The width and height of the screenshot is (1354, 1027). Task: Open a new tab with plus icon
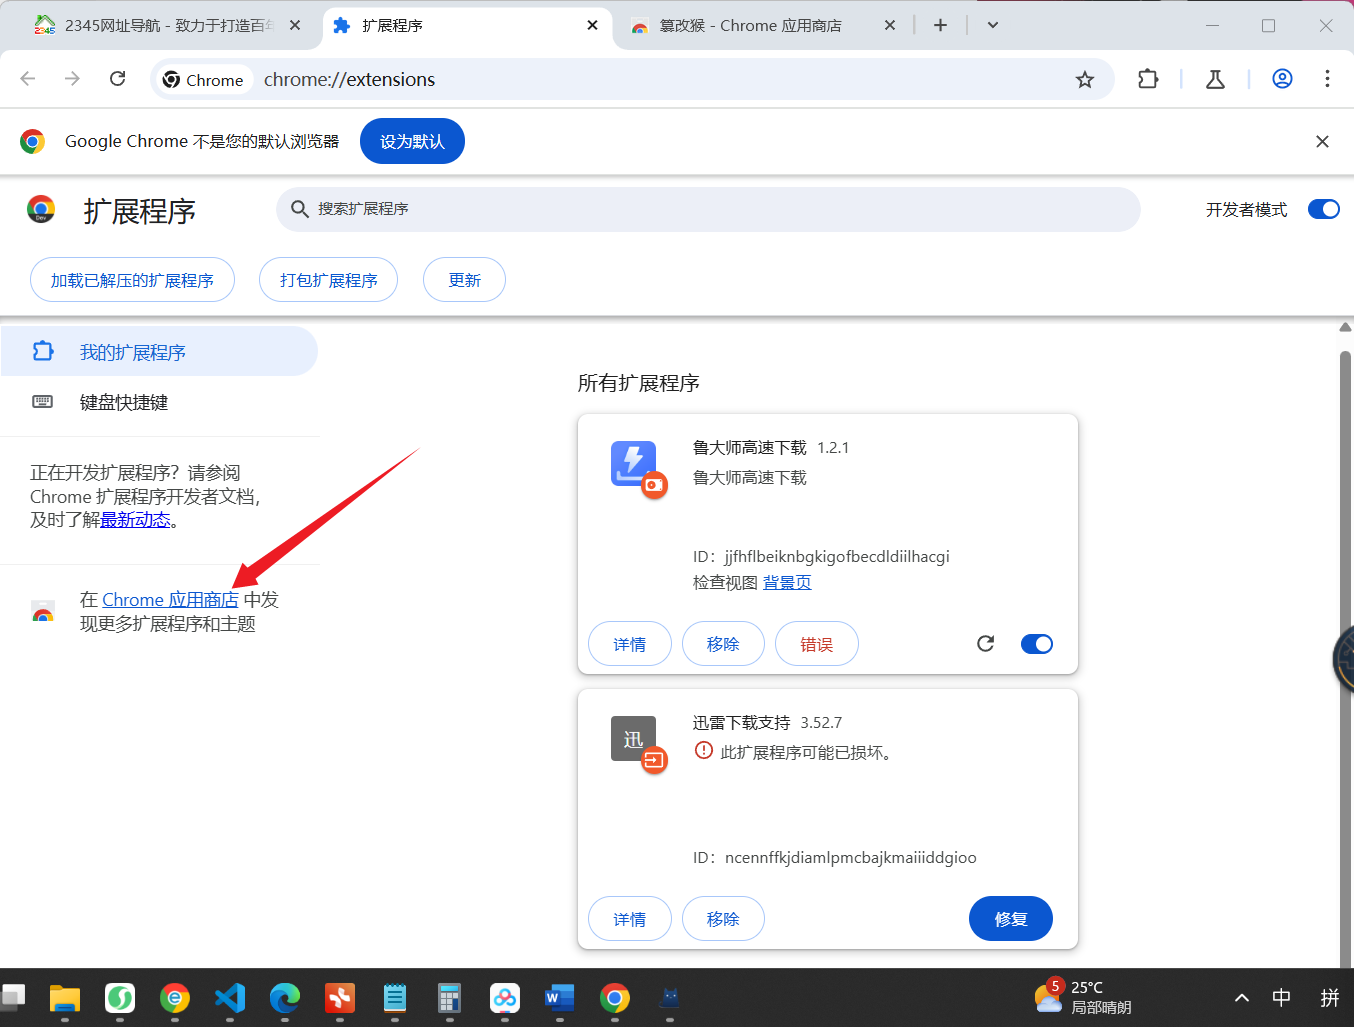(x=940, y=25)
